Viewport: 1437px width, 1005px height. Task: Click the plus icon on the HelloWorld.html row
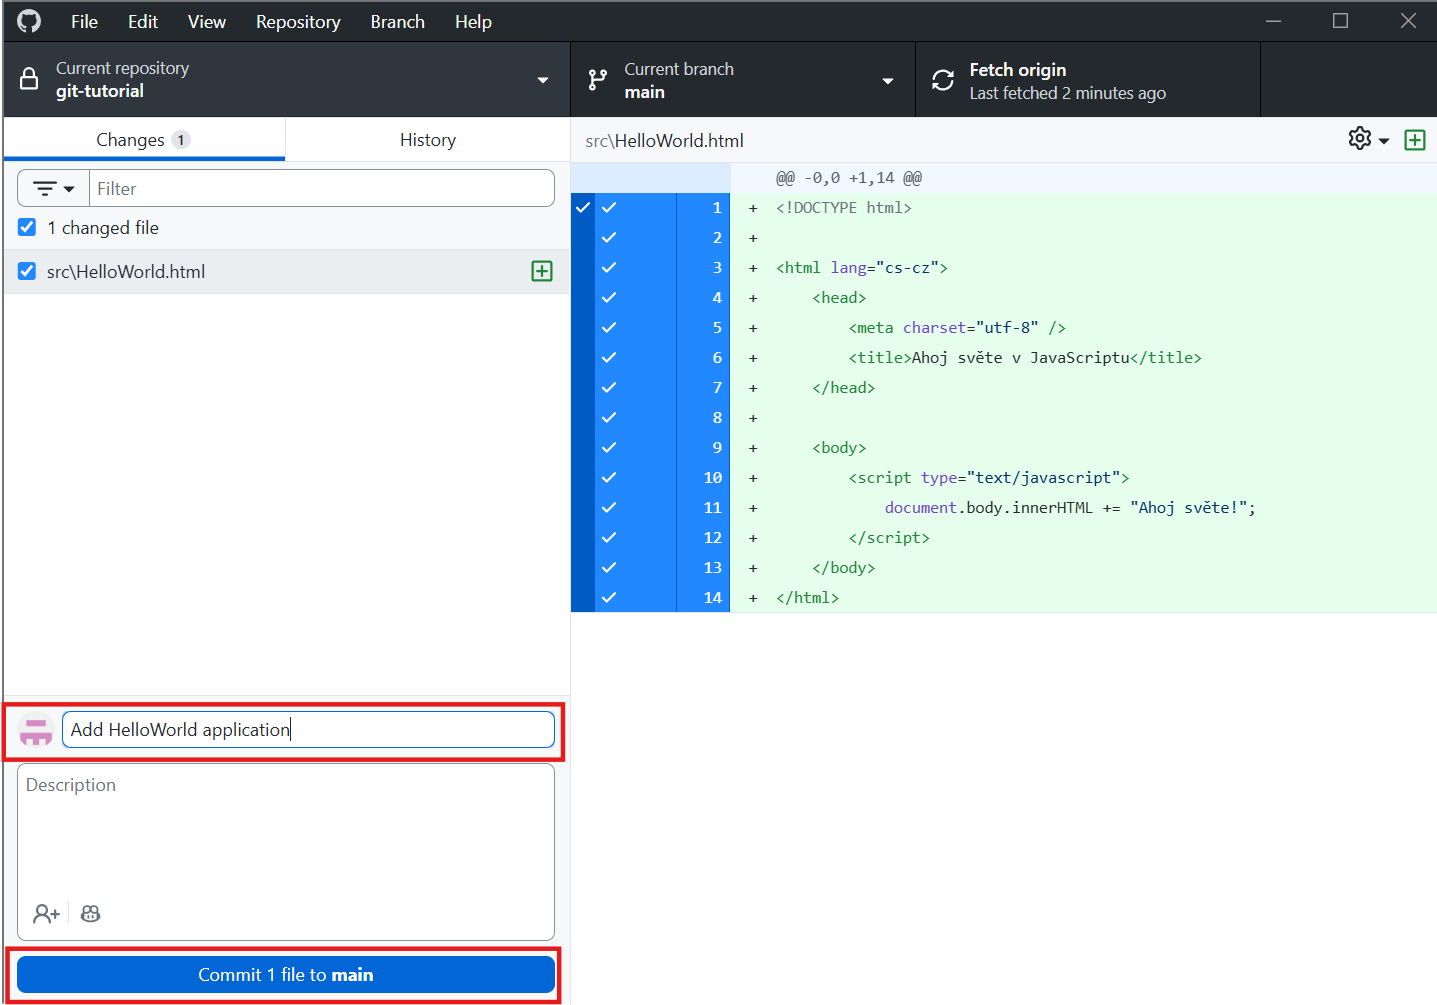click(541, 270)
